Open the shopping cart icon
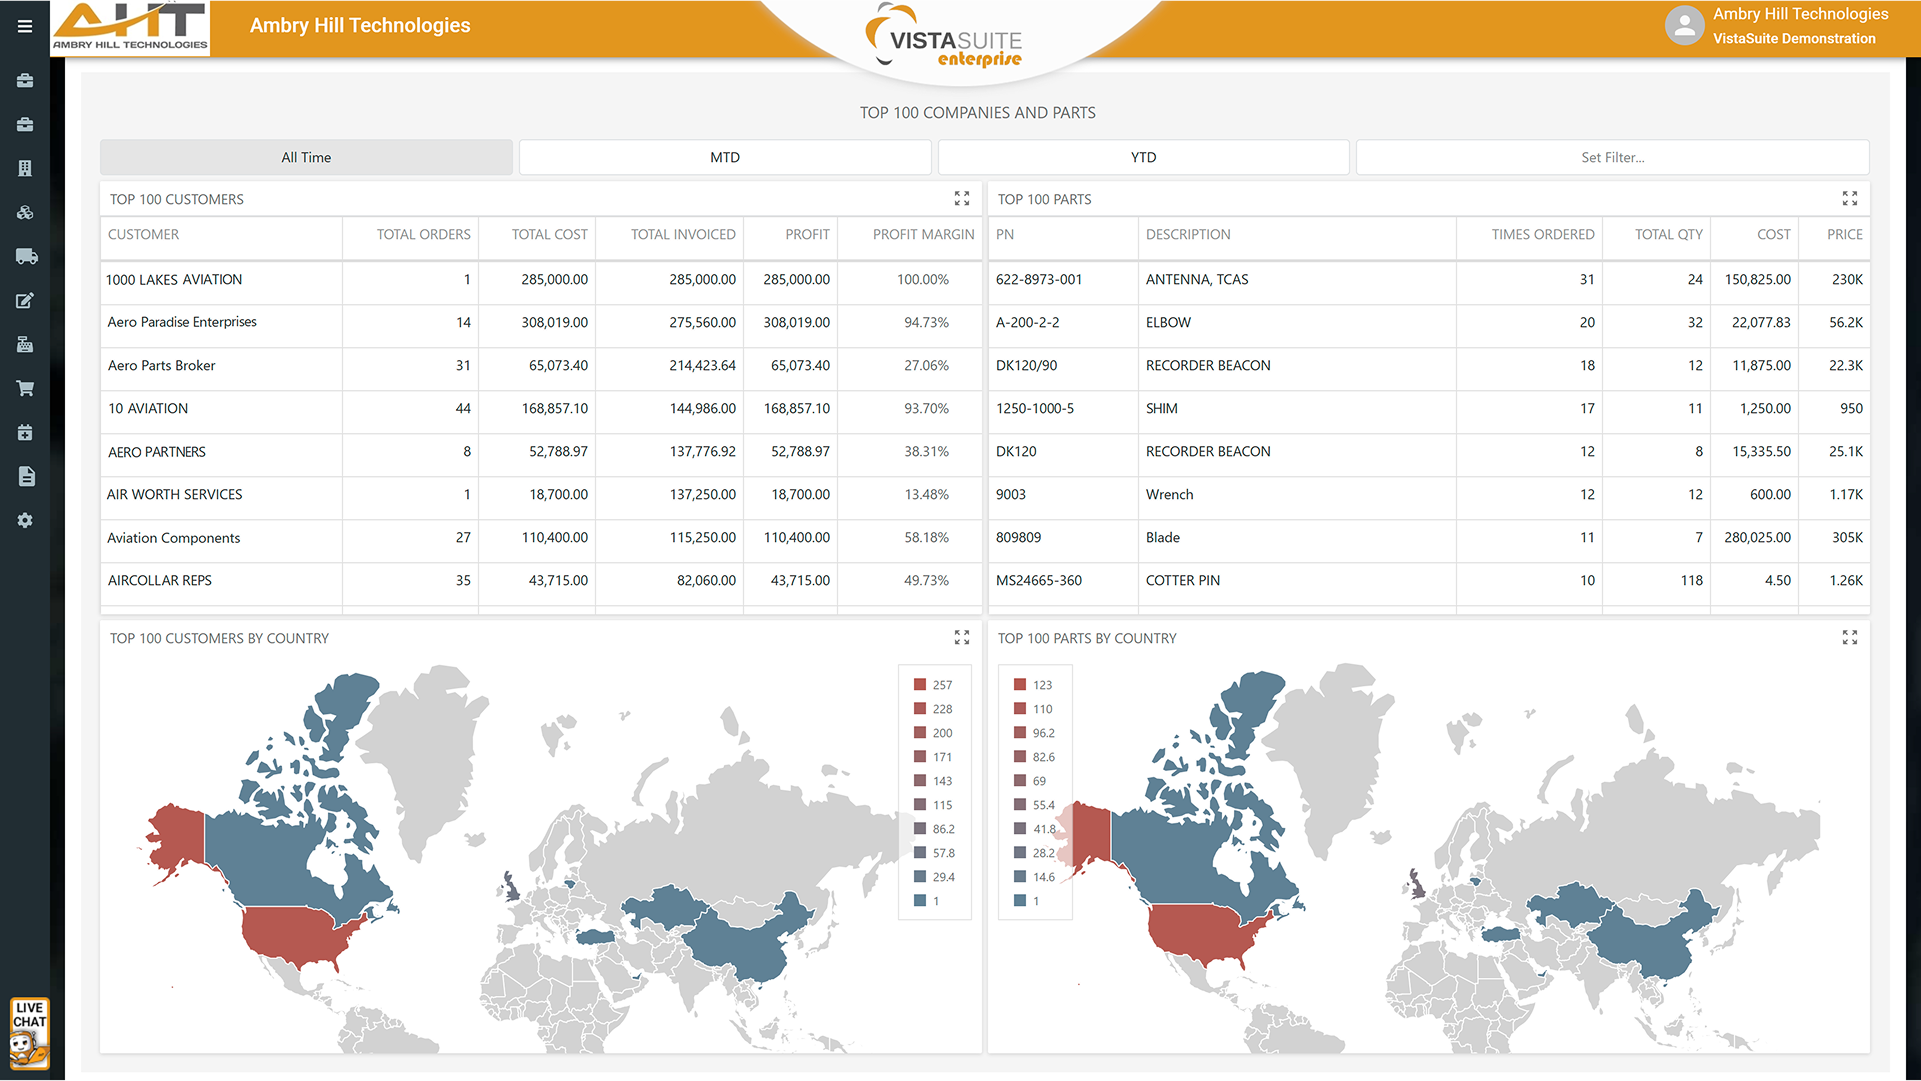The height and width of the screenshot is (1081, 1921). [25, 388]
